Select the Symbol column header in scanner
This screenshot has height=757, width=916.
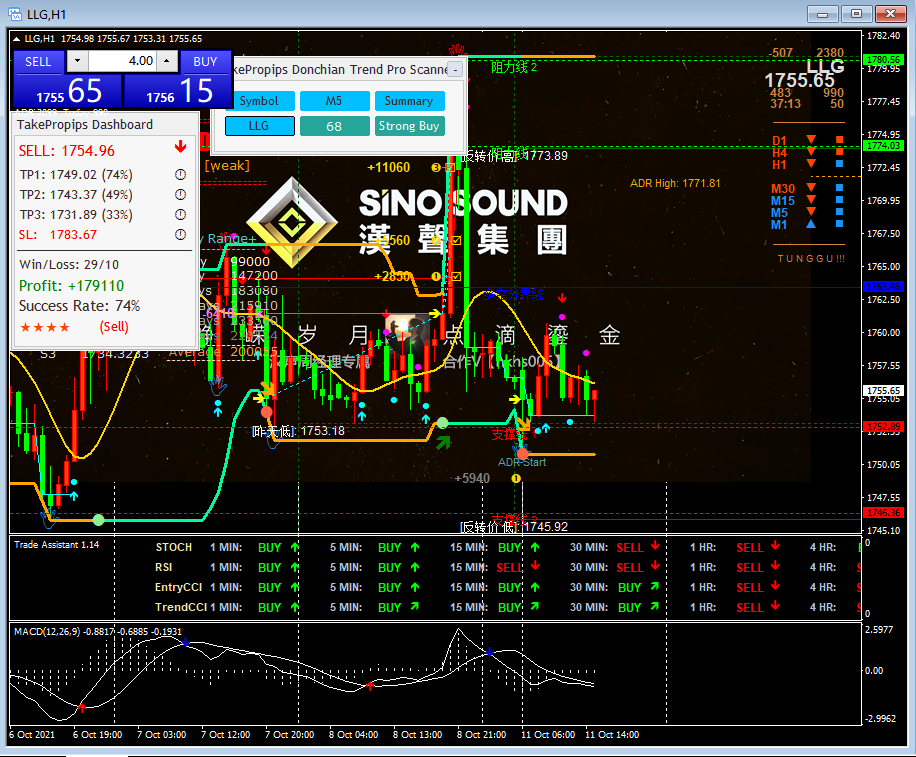click(259, 100)
